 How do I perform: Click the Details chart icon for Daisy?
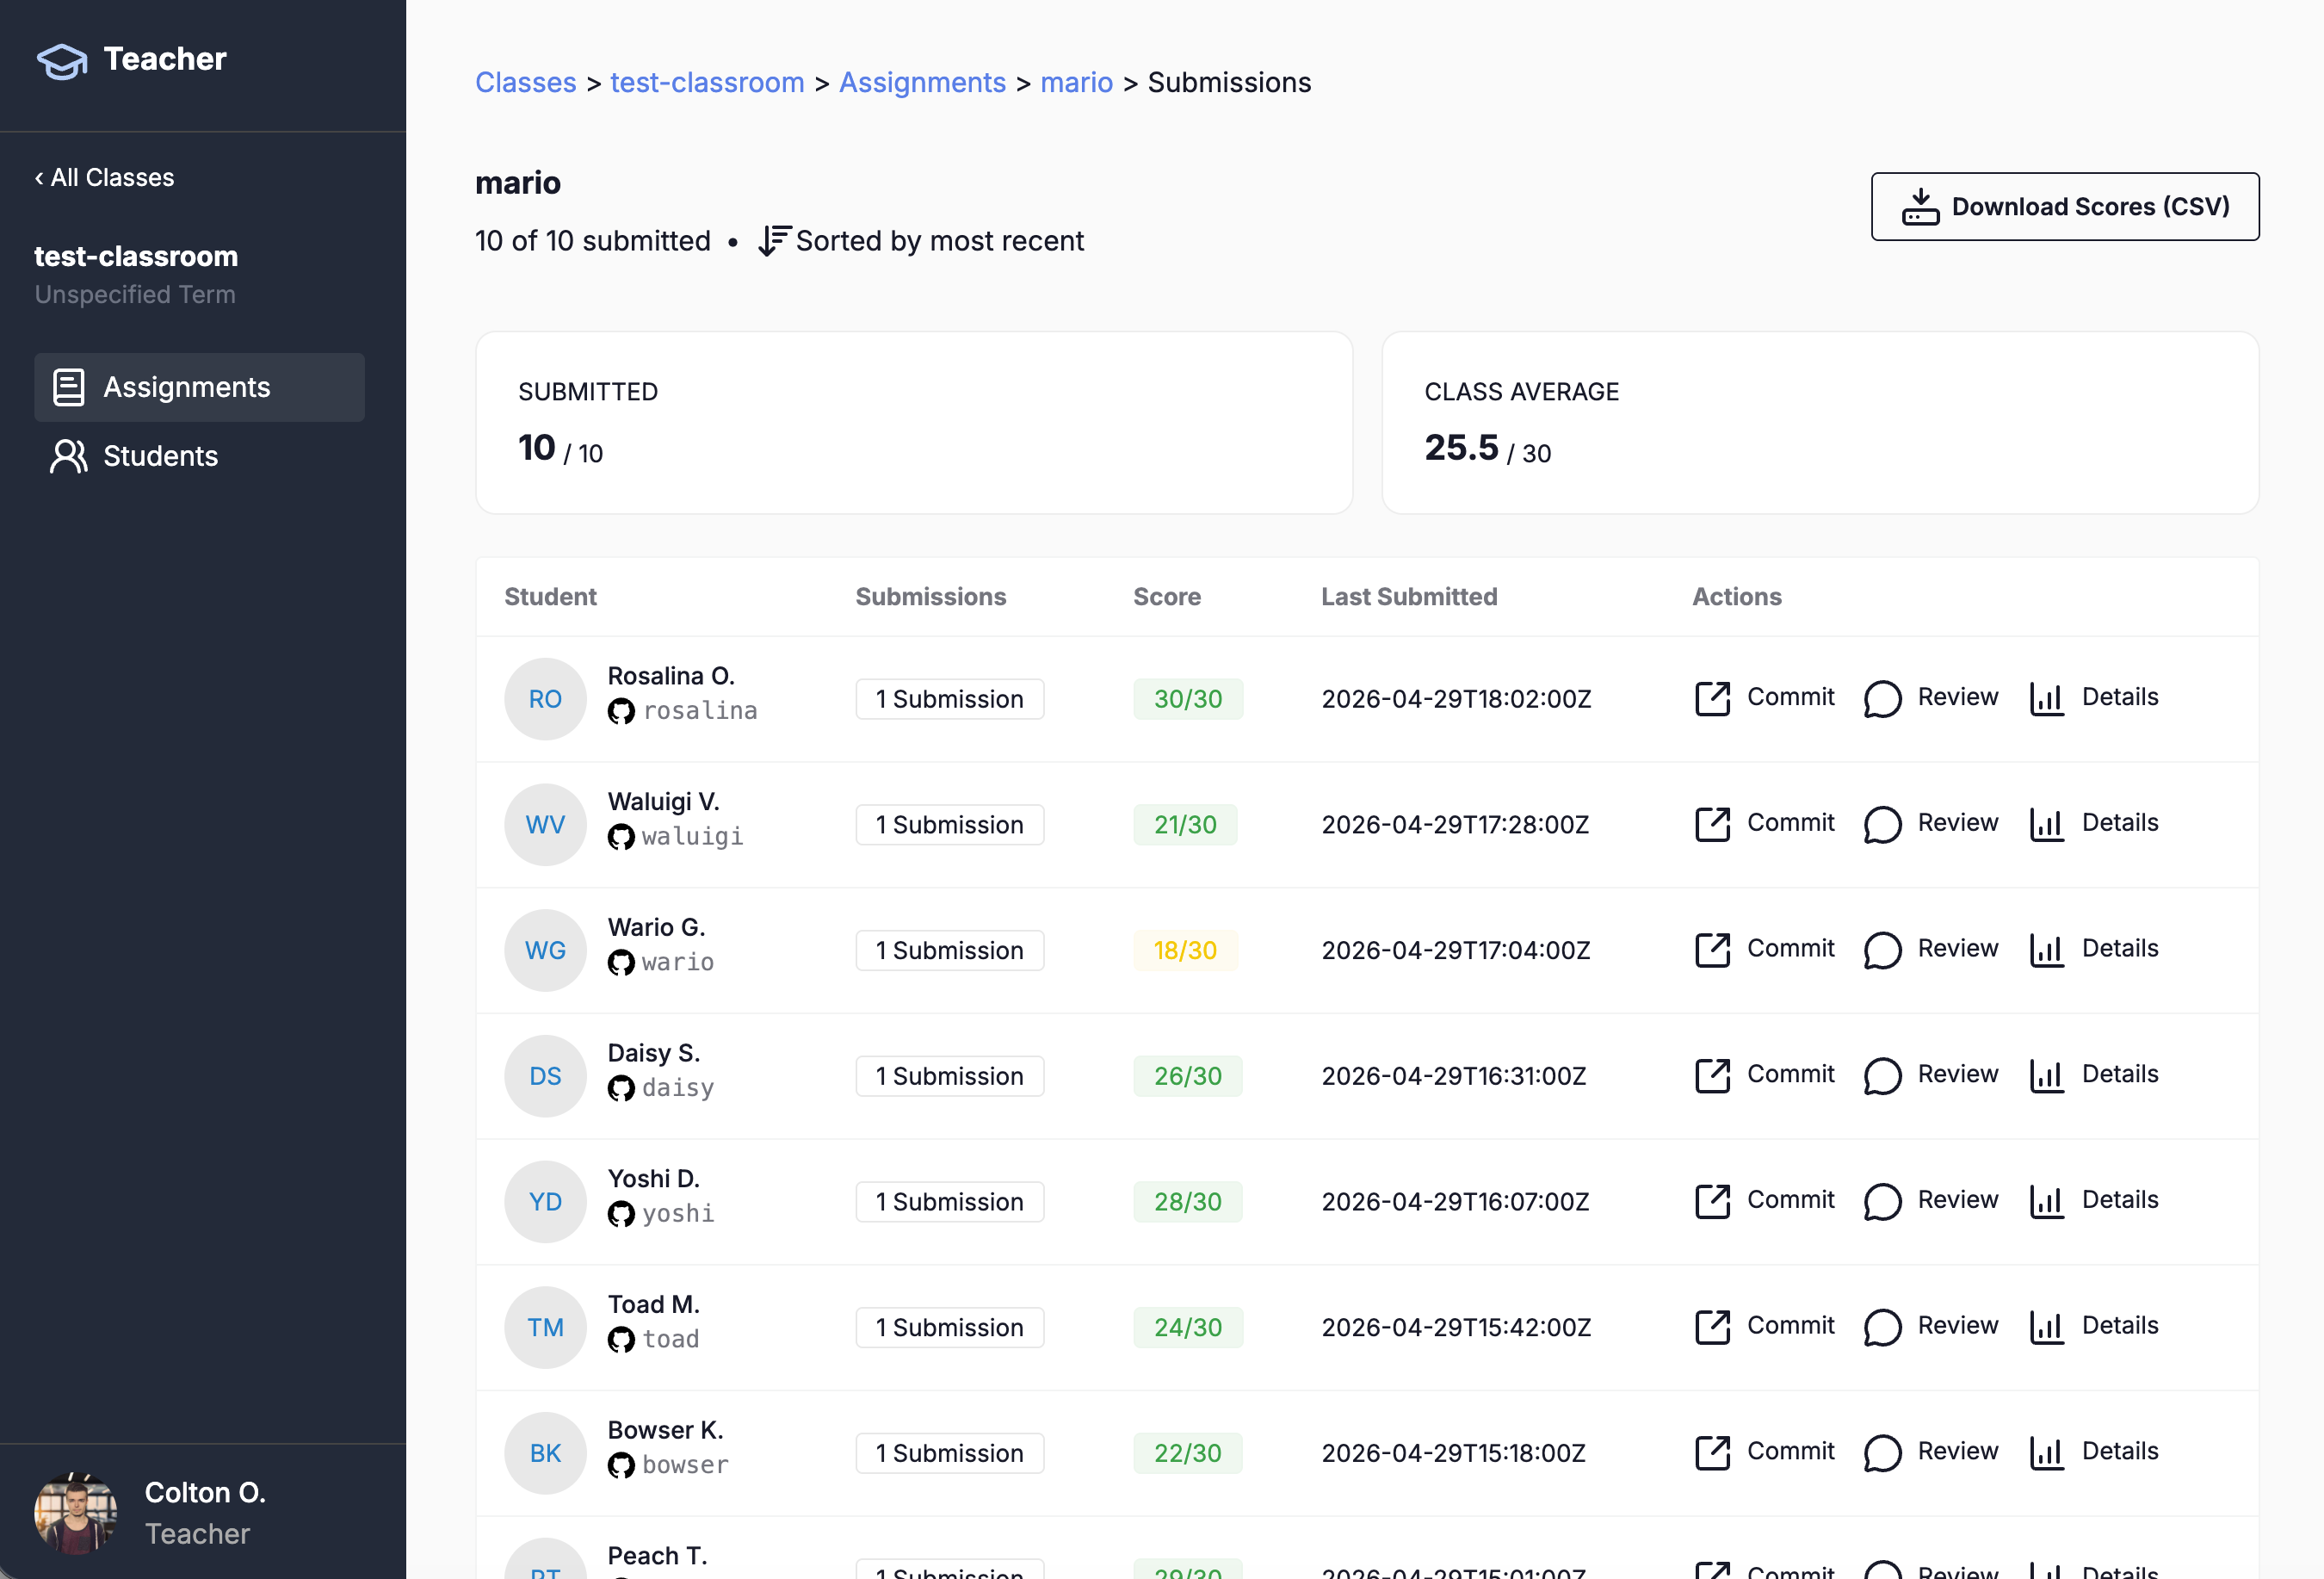(x=2046, y=1075)
